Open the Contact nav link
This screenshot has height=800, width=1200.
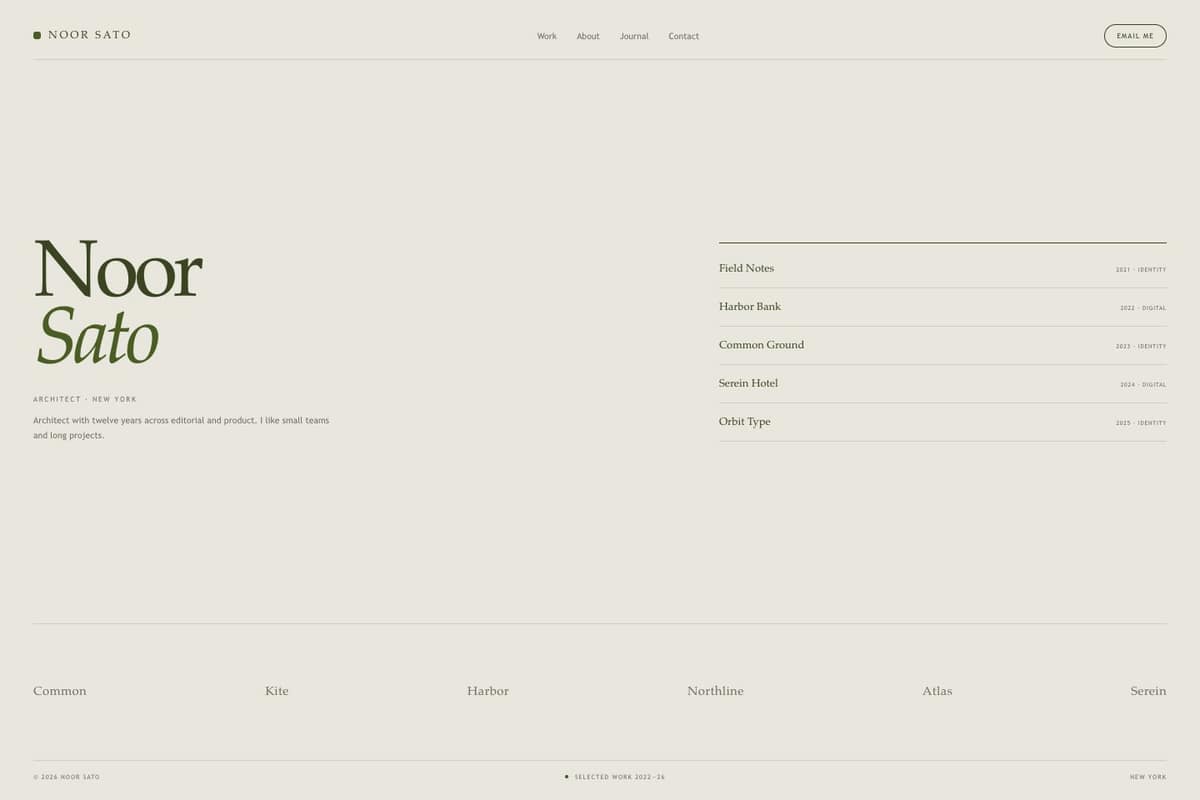tap(684, 36)
